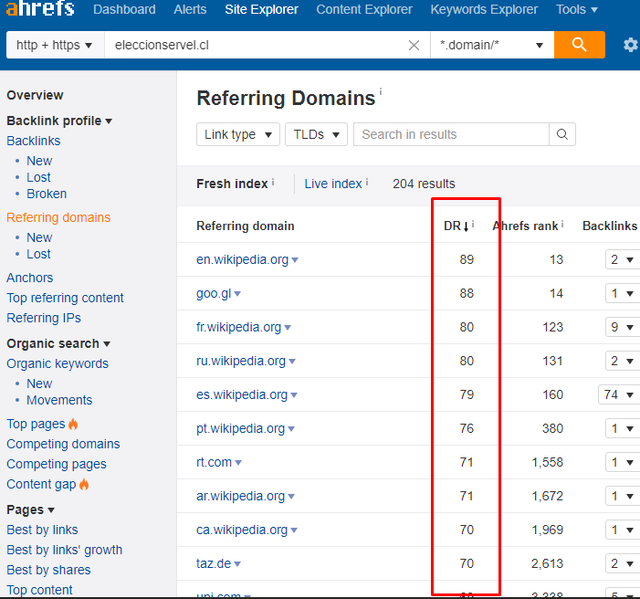The image size is (640, 599).
Task: Sort by the Backlinks column header
Action: [x=610, y=226]
